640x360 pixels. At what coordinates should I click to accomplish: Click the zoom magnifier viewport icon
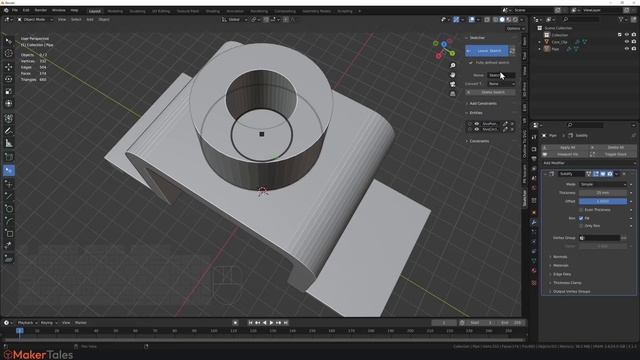(x=452, y=65)
